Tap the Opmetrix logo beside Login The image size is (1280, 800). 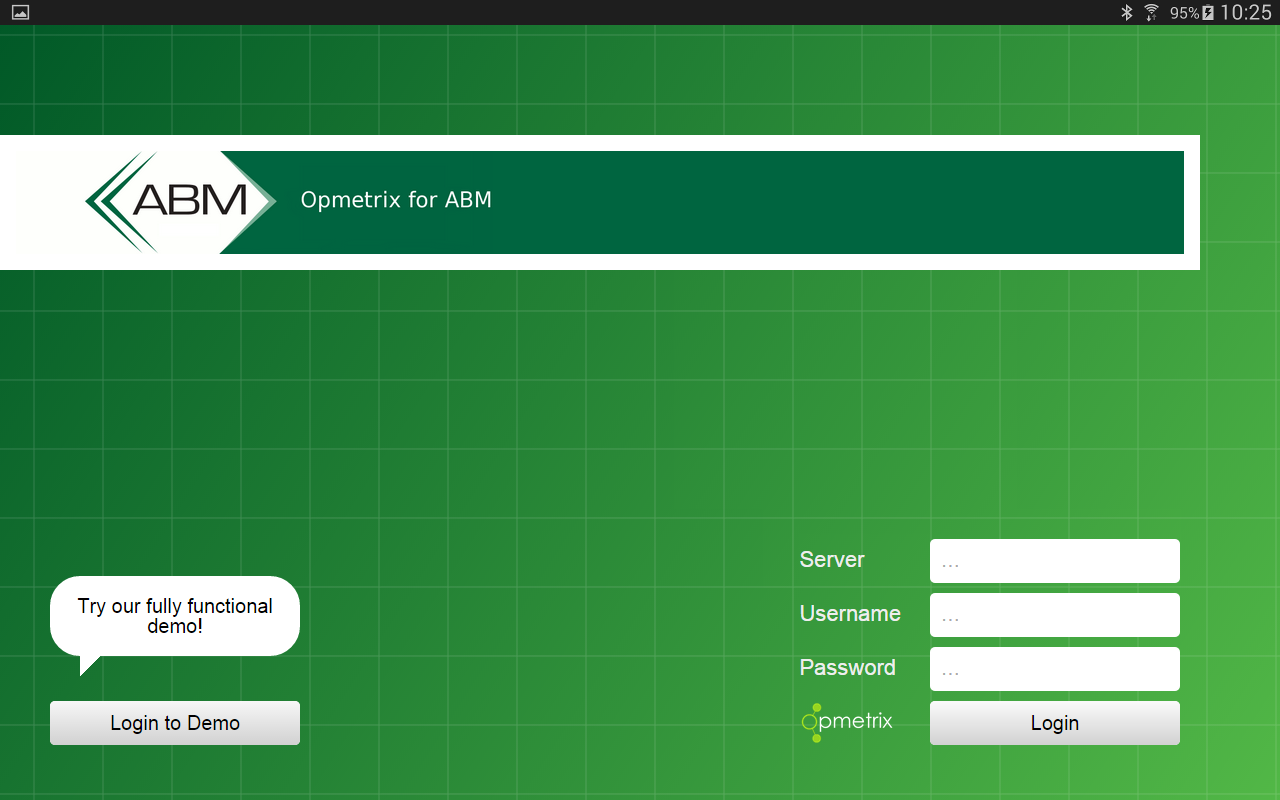click(x=847, y=722)
